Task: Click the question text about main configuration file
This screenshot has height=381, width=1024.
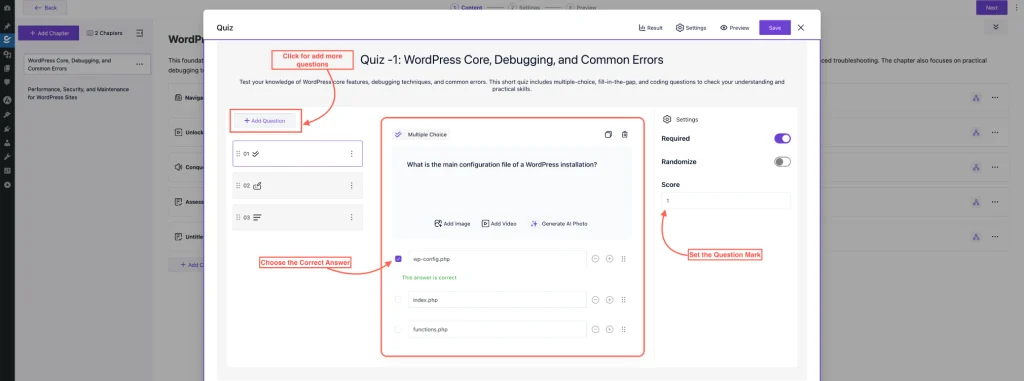Action: coord(502,165)
